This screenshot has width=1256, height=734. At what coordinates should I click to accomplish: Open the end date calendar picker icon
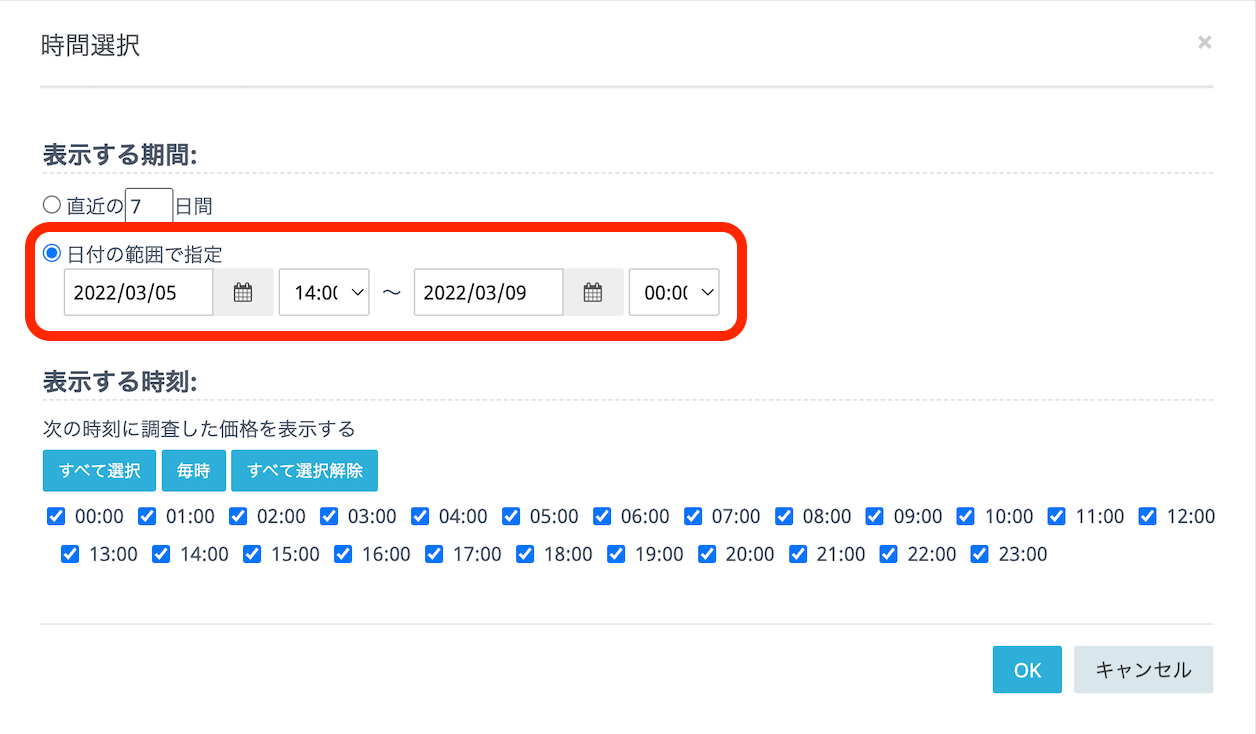(x=593, y=293)
